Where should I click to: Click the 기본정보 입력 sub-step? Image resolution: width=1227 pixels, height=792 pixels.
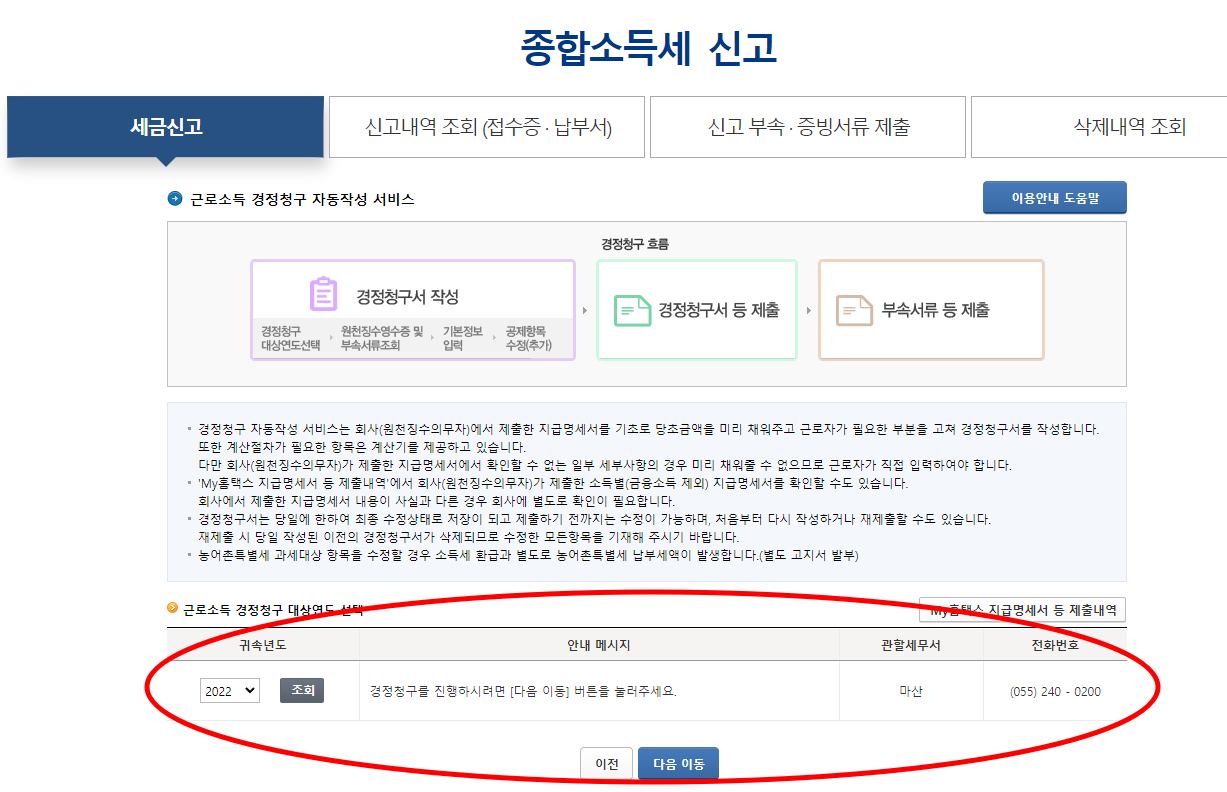click(x=463, y=338)
